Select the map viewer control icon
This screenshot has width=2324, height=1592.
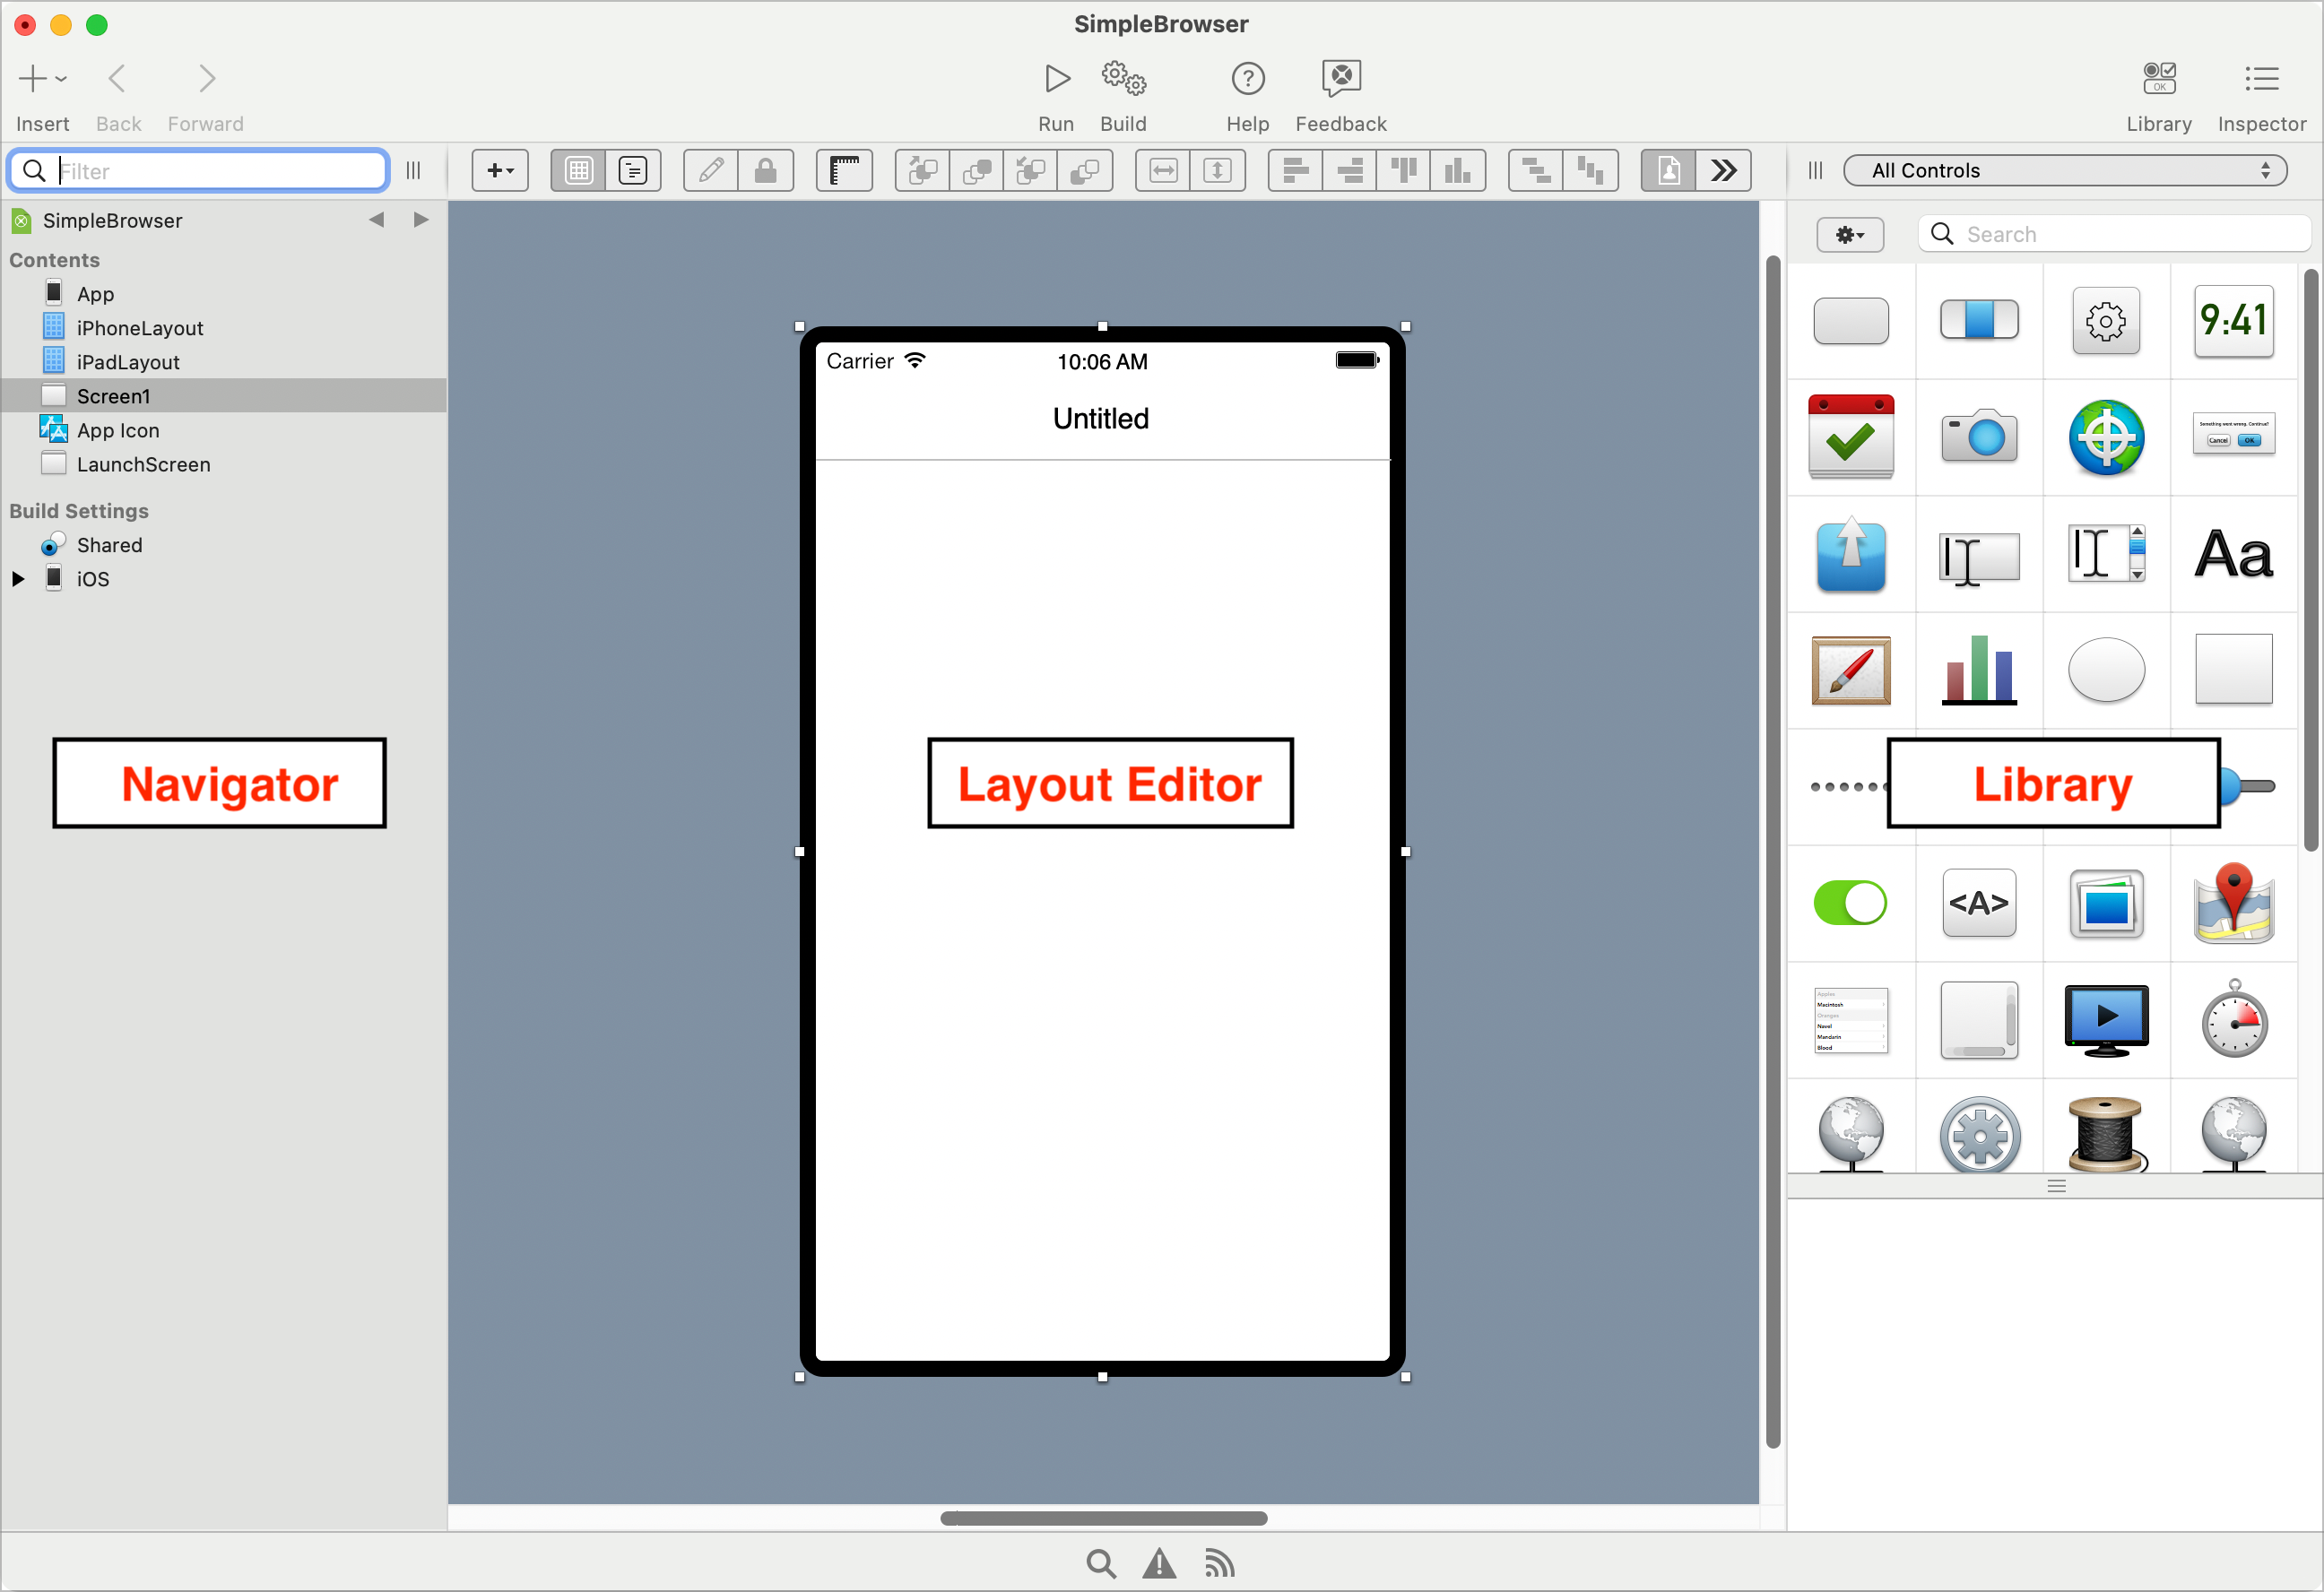click(2233, 904)
